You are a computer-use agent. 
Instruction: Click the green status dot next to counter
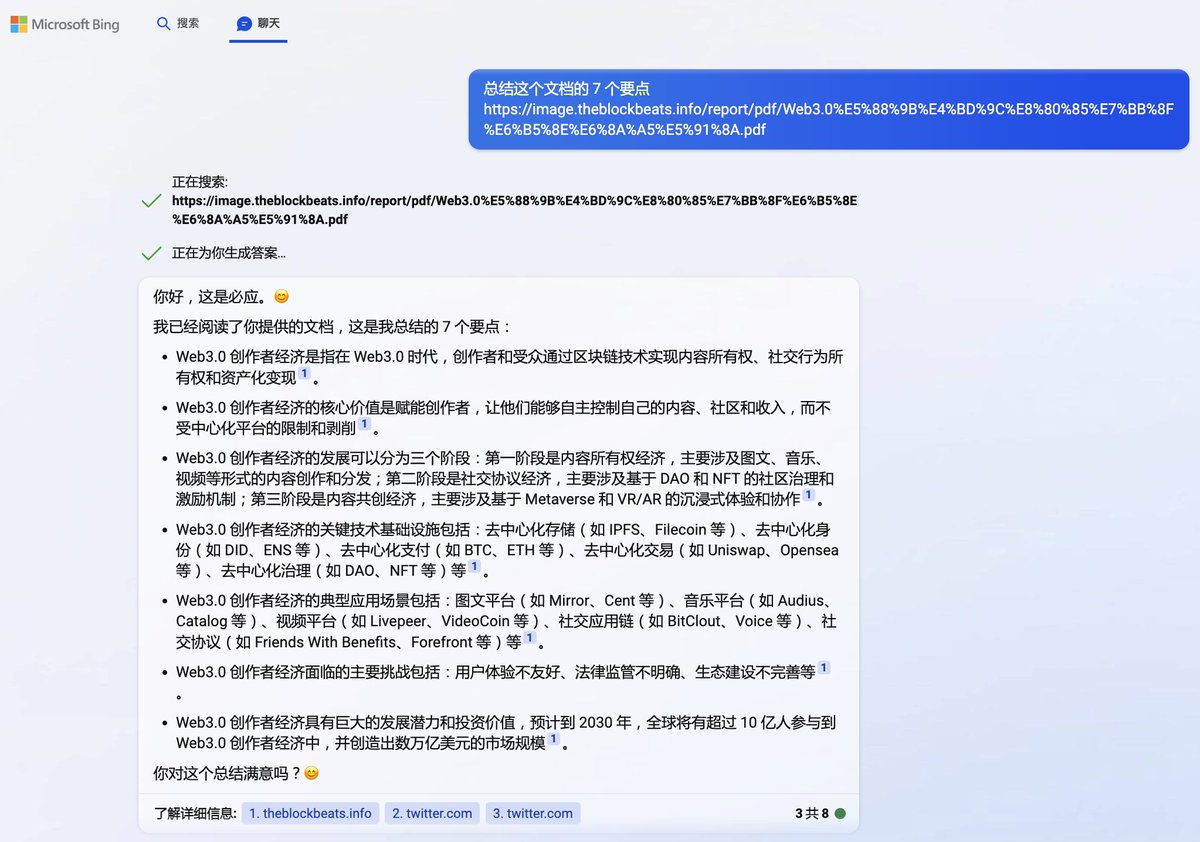point(840,813)
